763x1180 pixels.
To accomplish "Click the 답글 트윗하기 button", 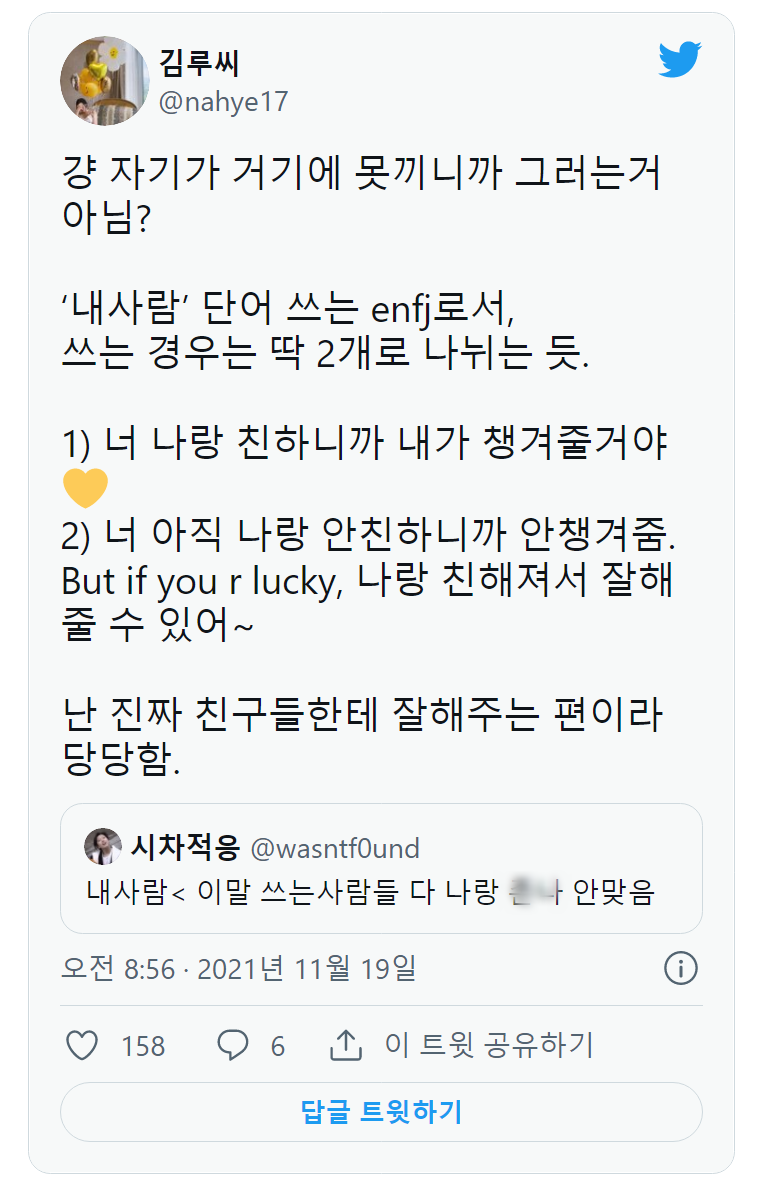I will click(x=381, y=1111).
